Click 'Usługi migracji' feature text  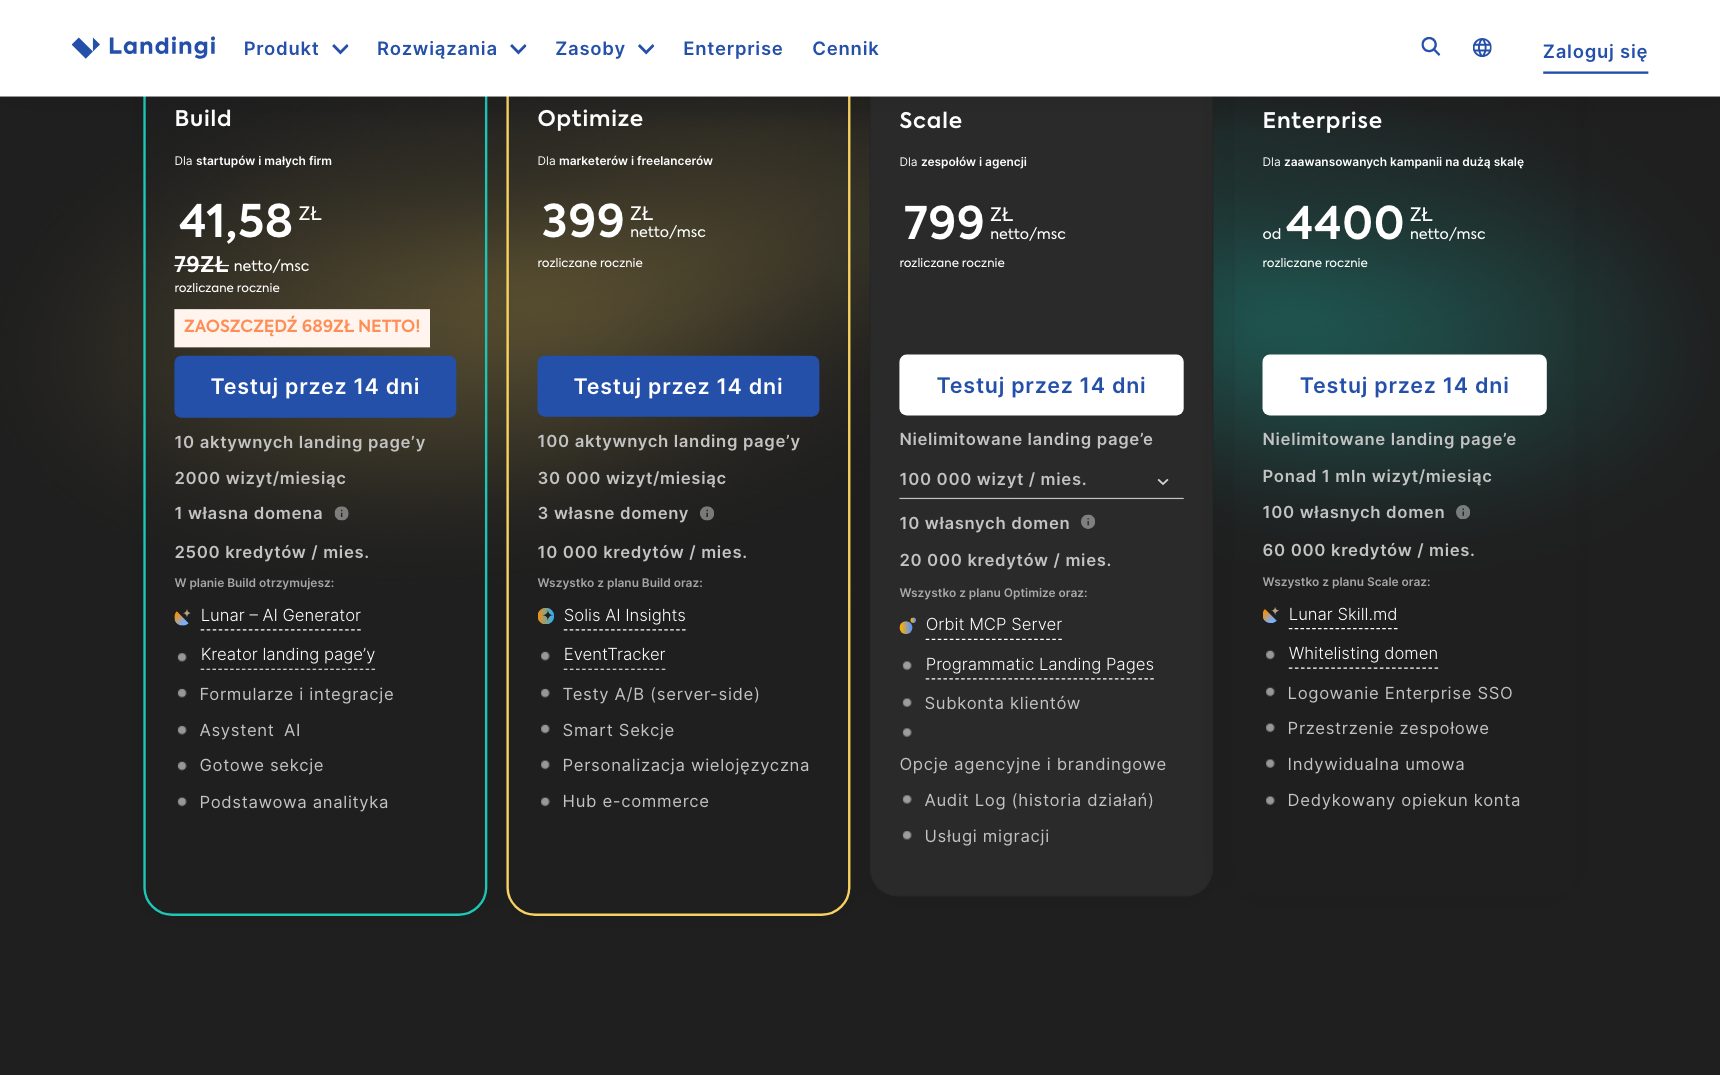tap(987, 836)
